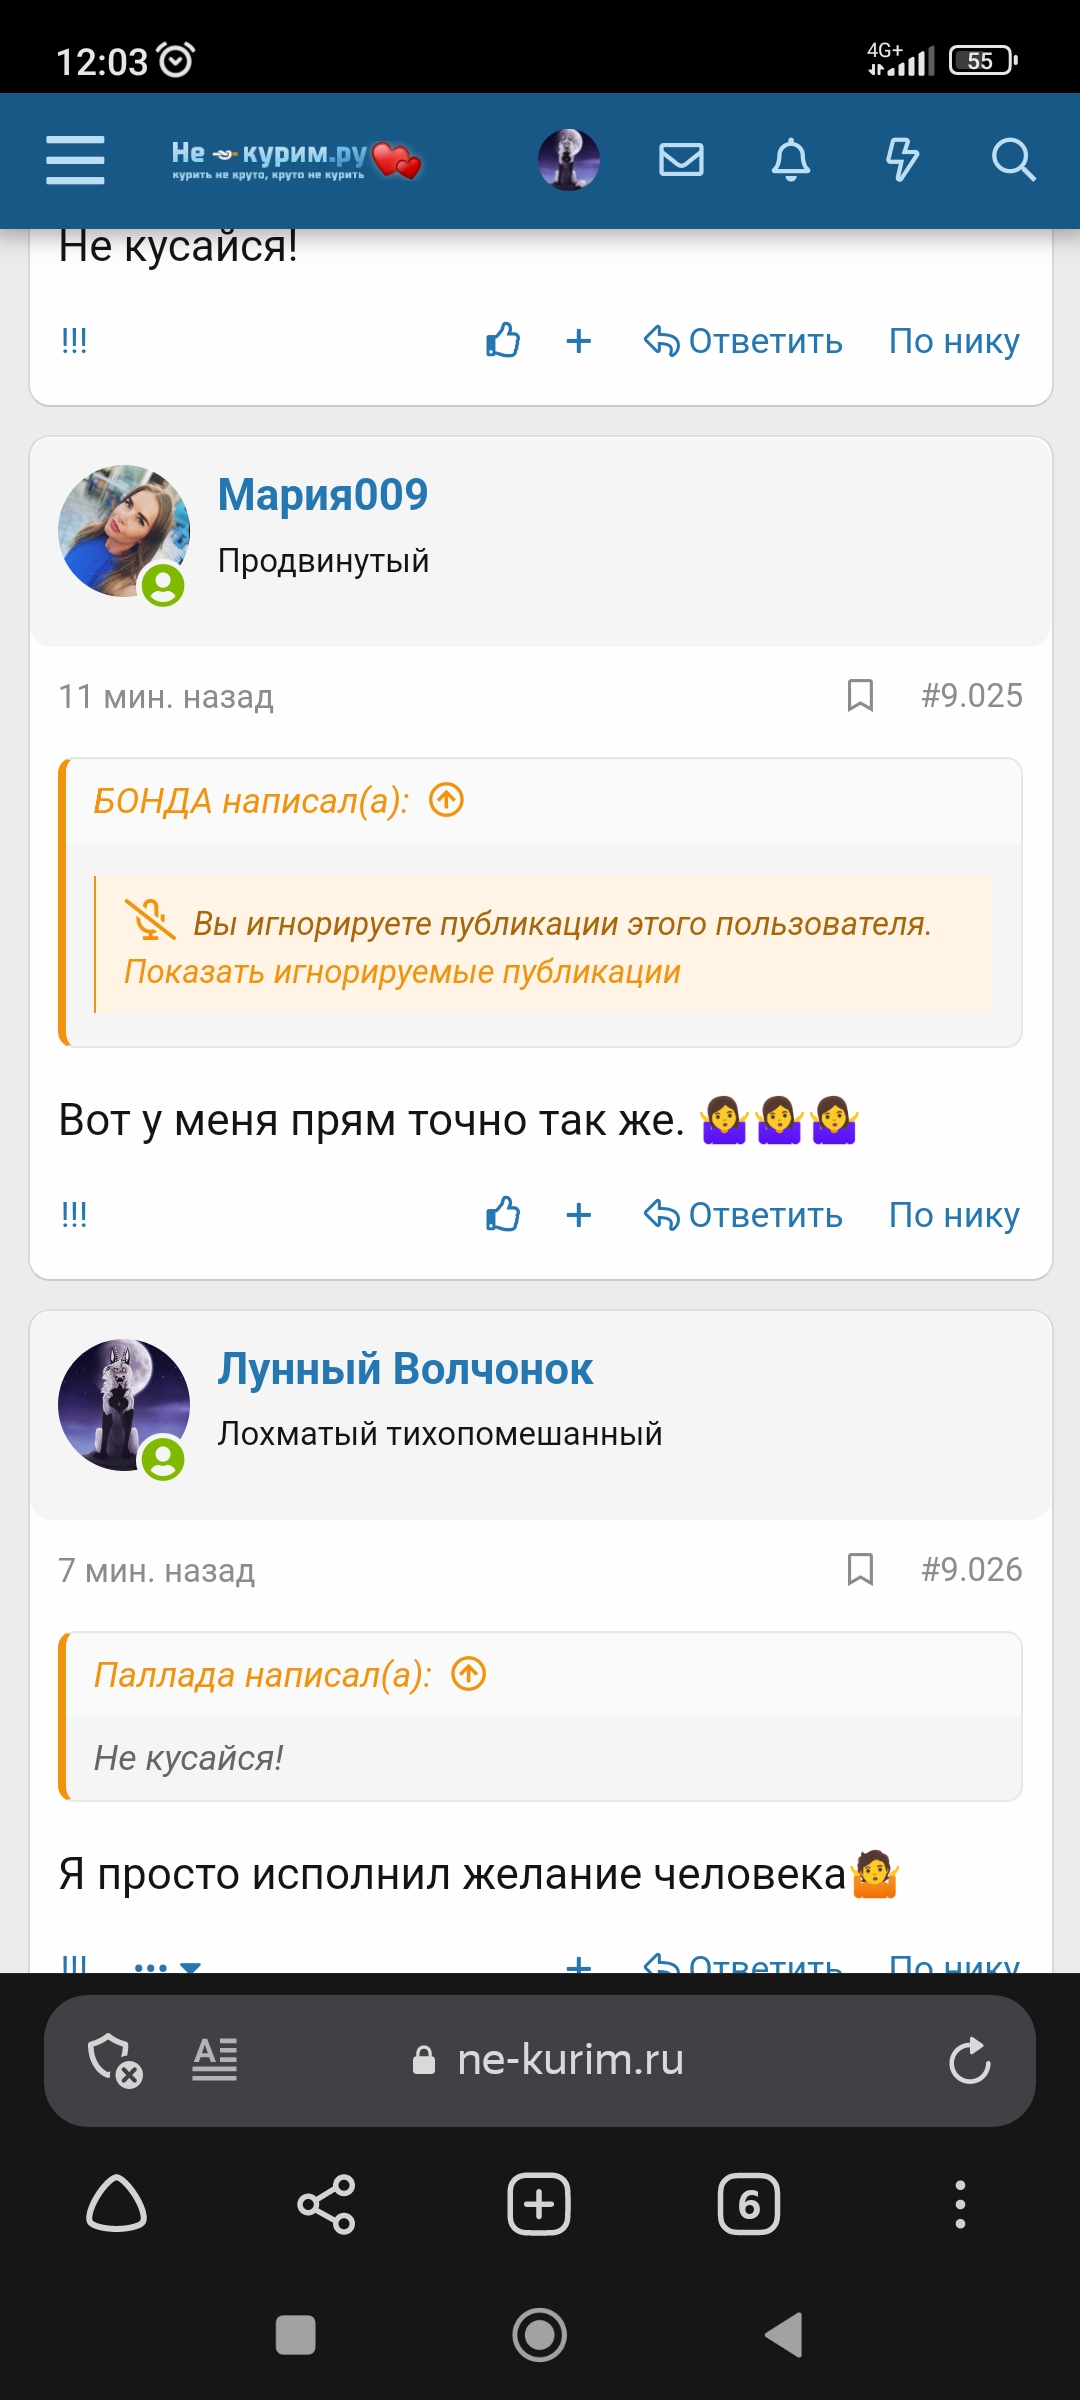Open forum search magnifier
This screenshot has width=1080, height=2400.
pos(1012,160)
